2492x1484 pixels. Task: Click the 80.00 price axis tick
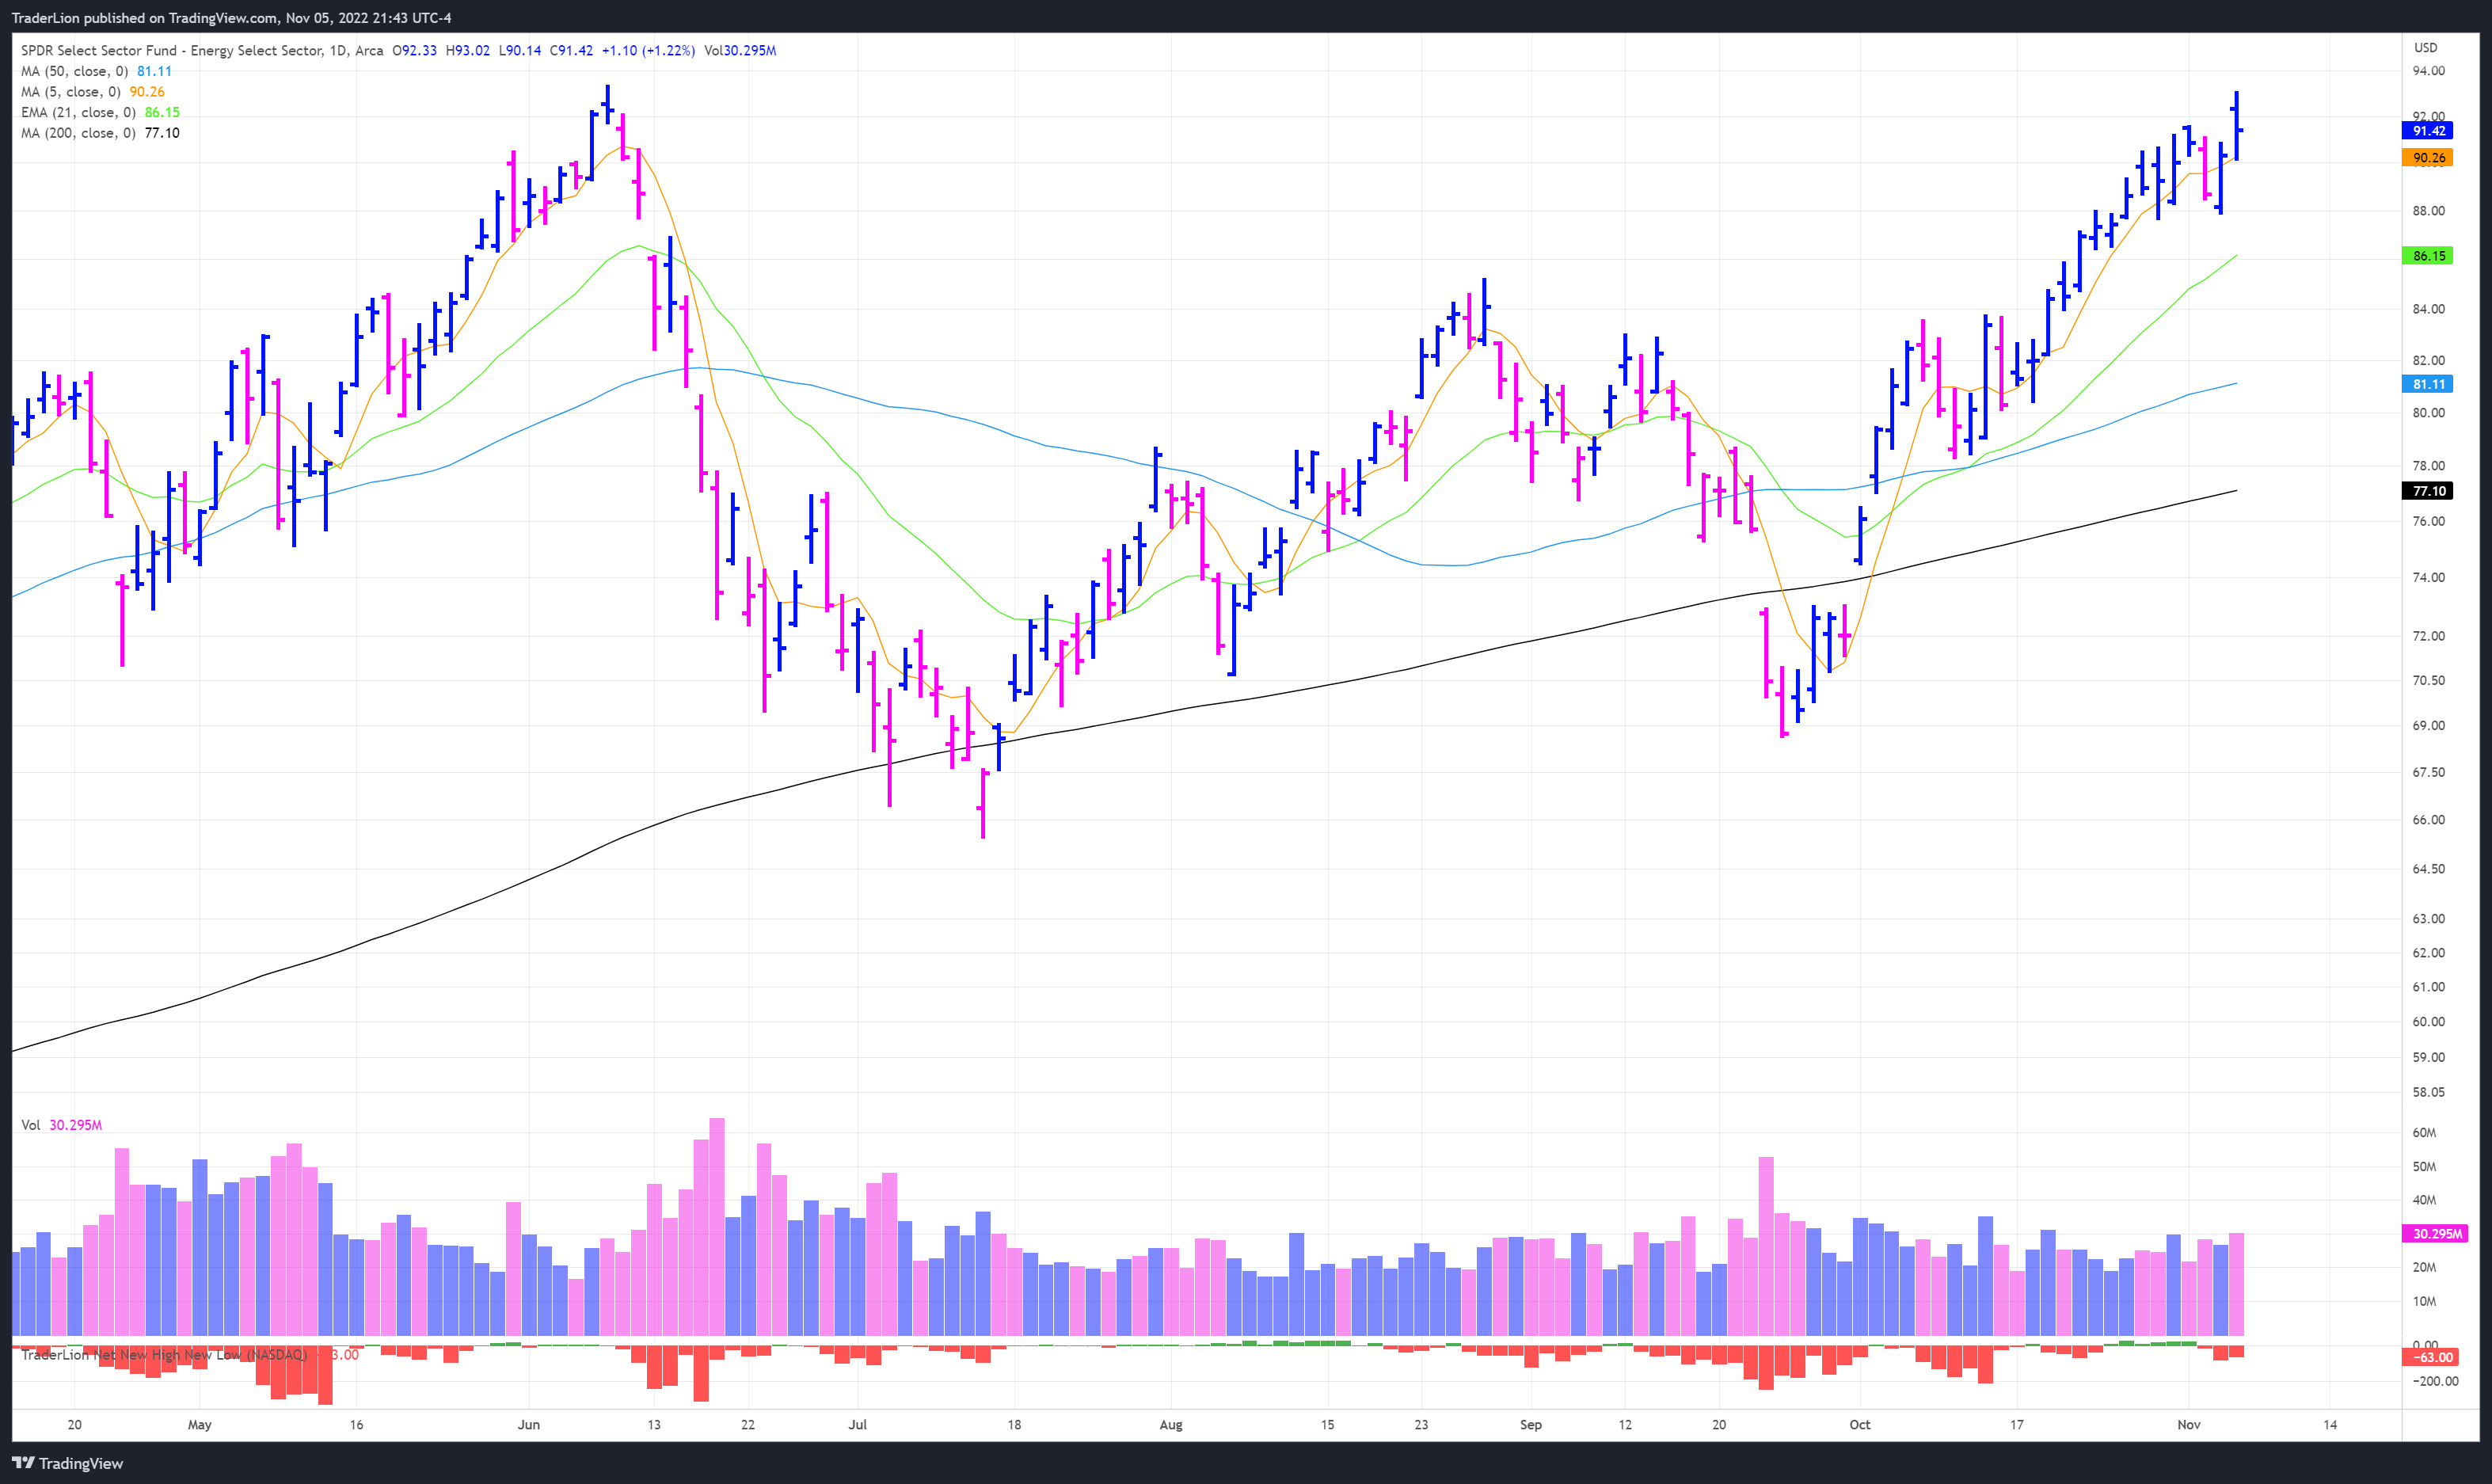pos(2428,413)
